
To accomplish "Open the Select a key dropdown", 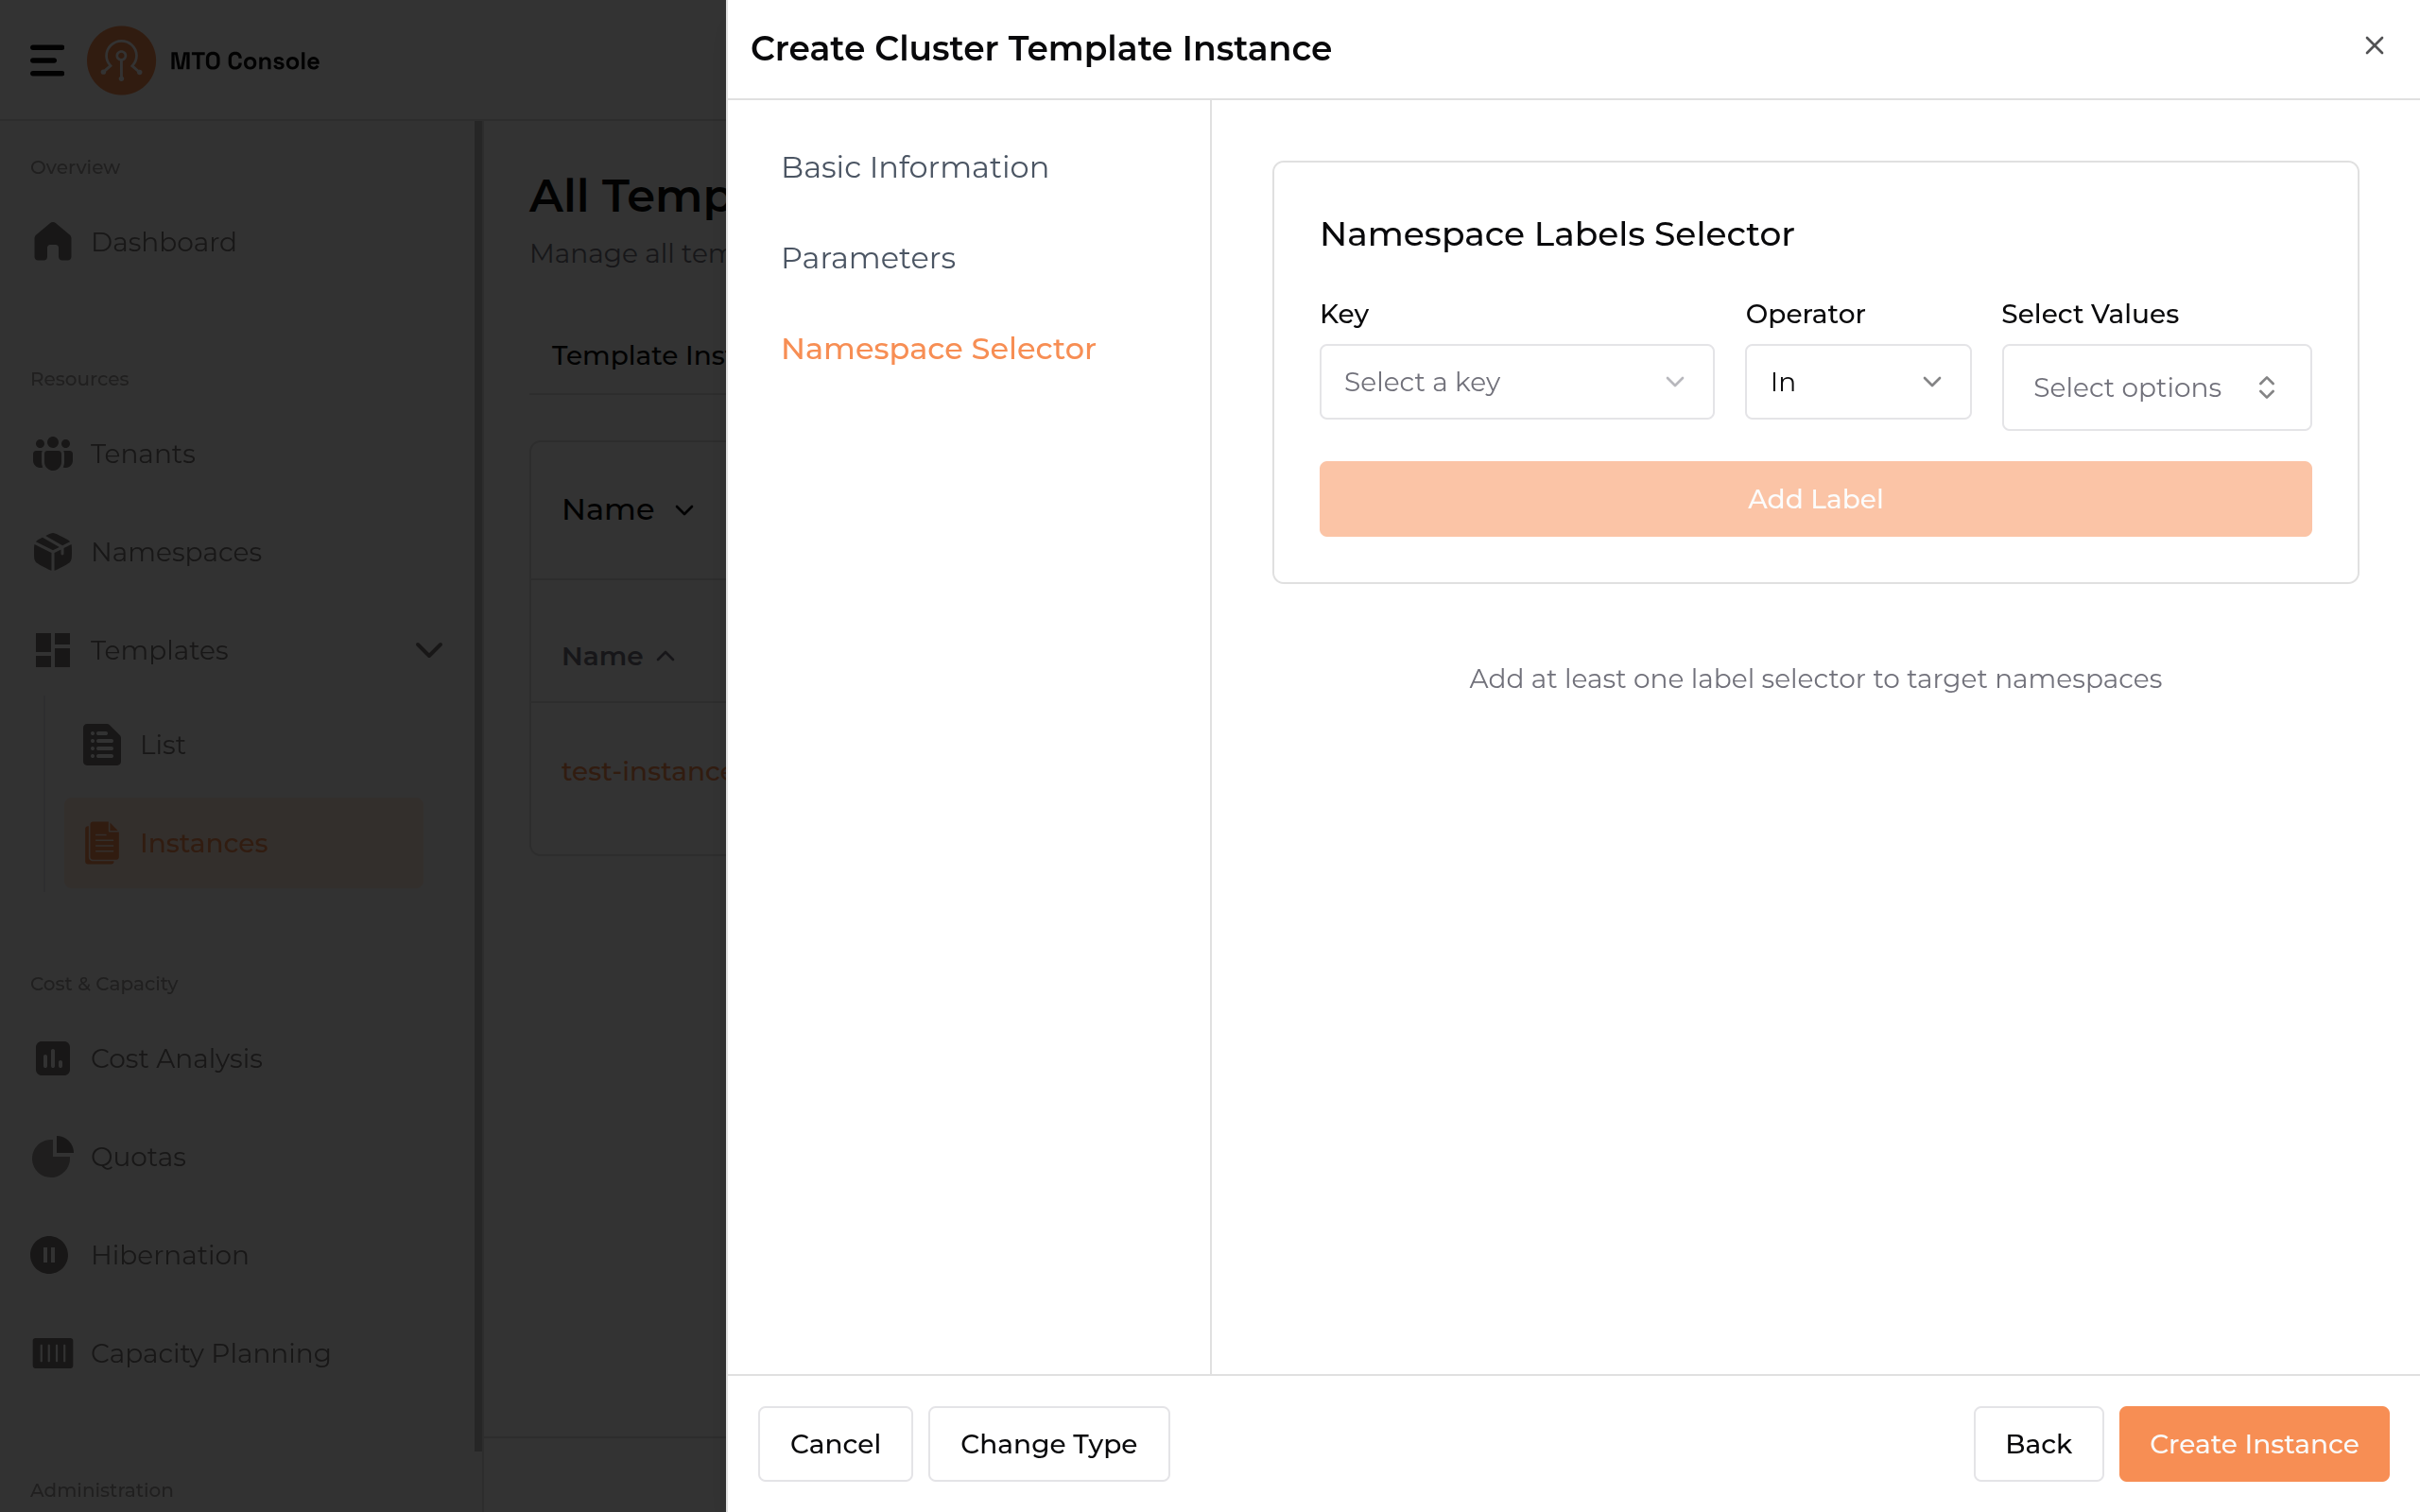I will click(1516, 382).
